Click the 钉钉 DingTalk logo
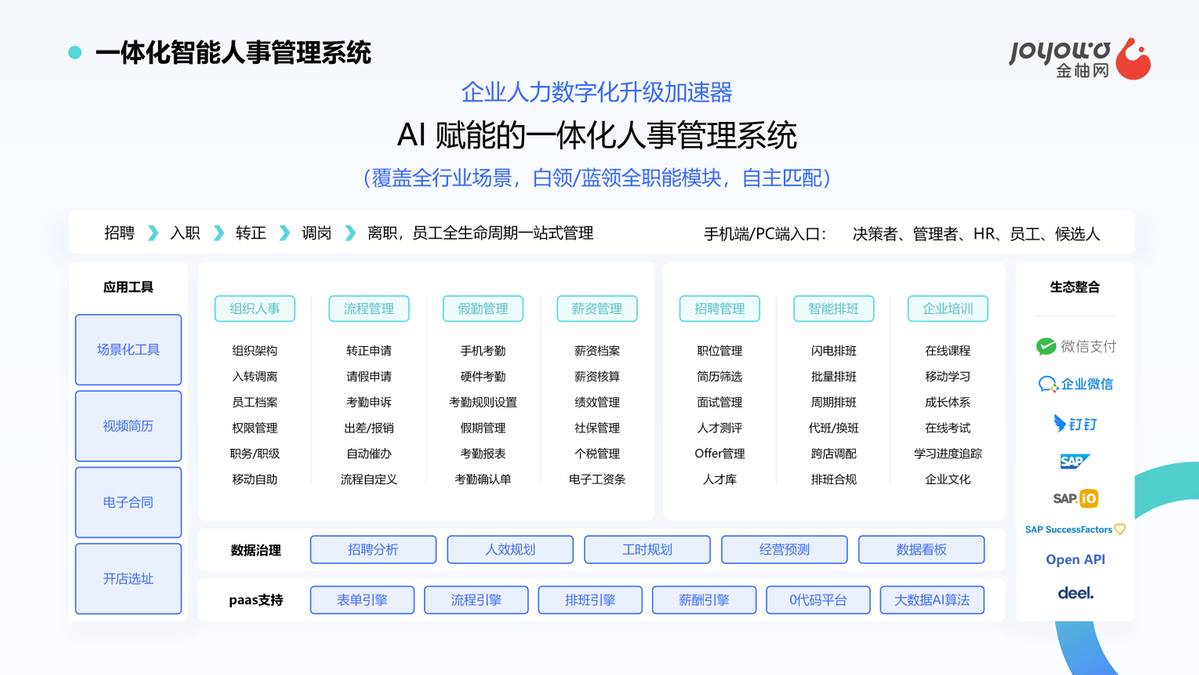This screenshot has height=675, width=1199. [1074, 424]
